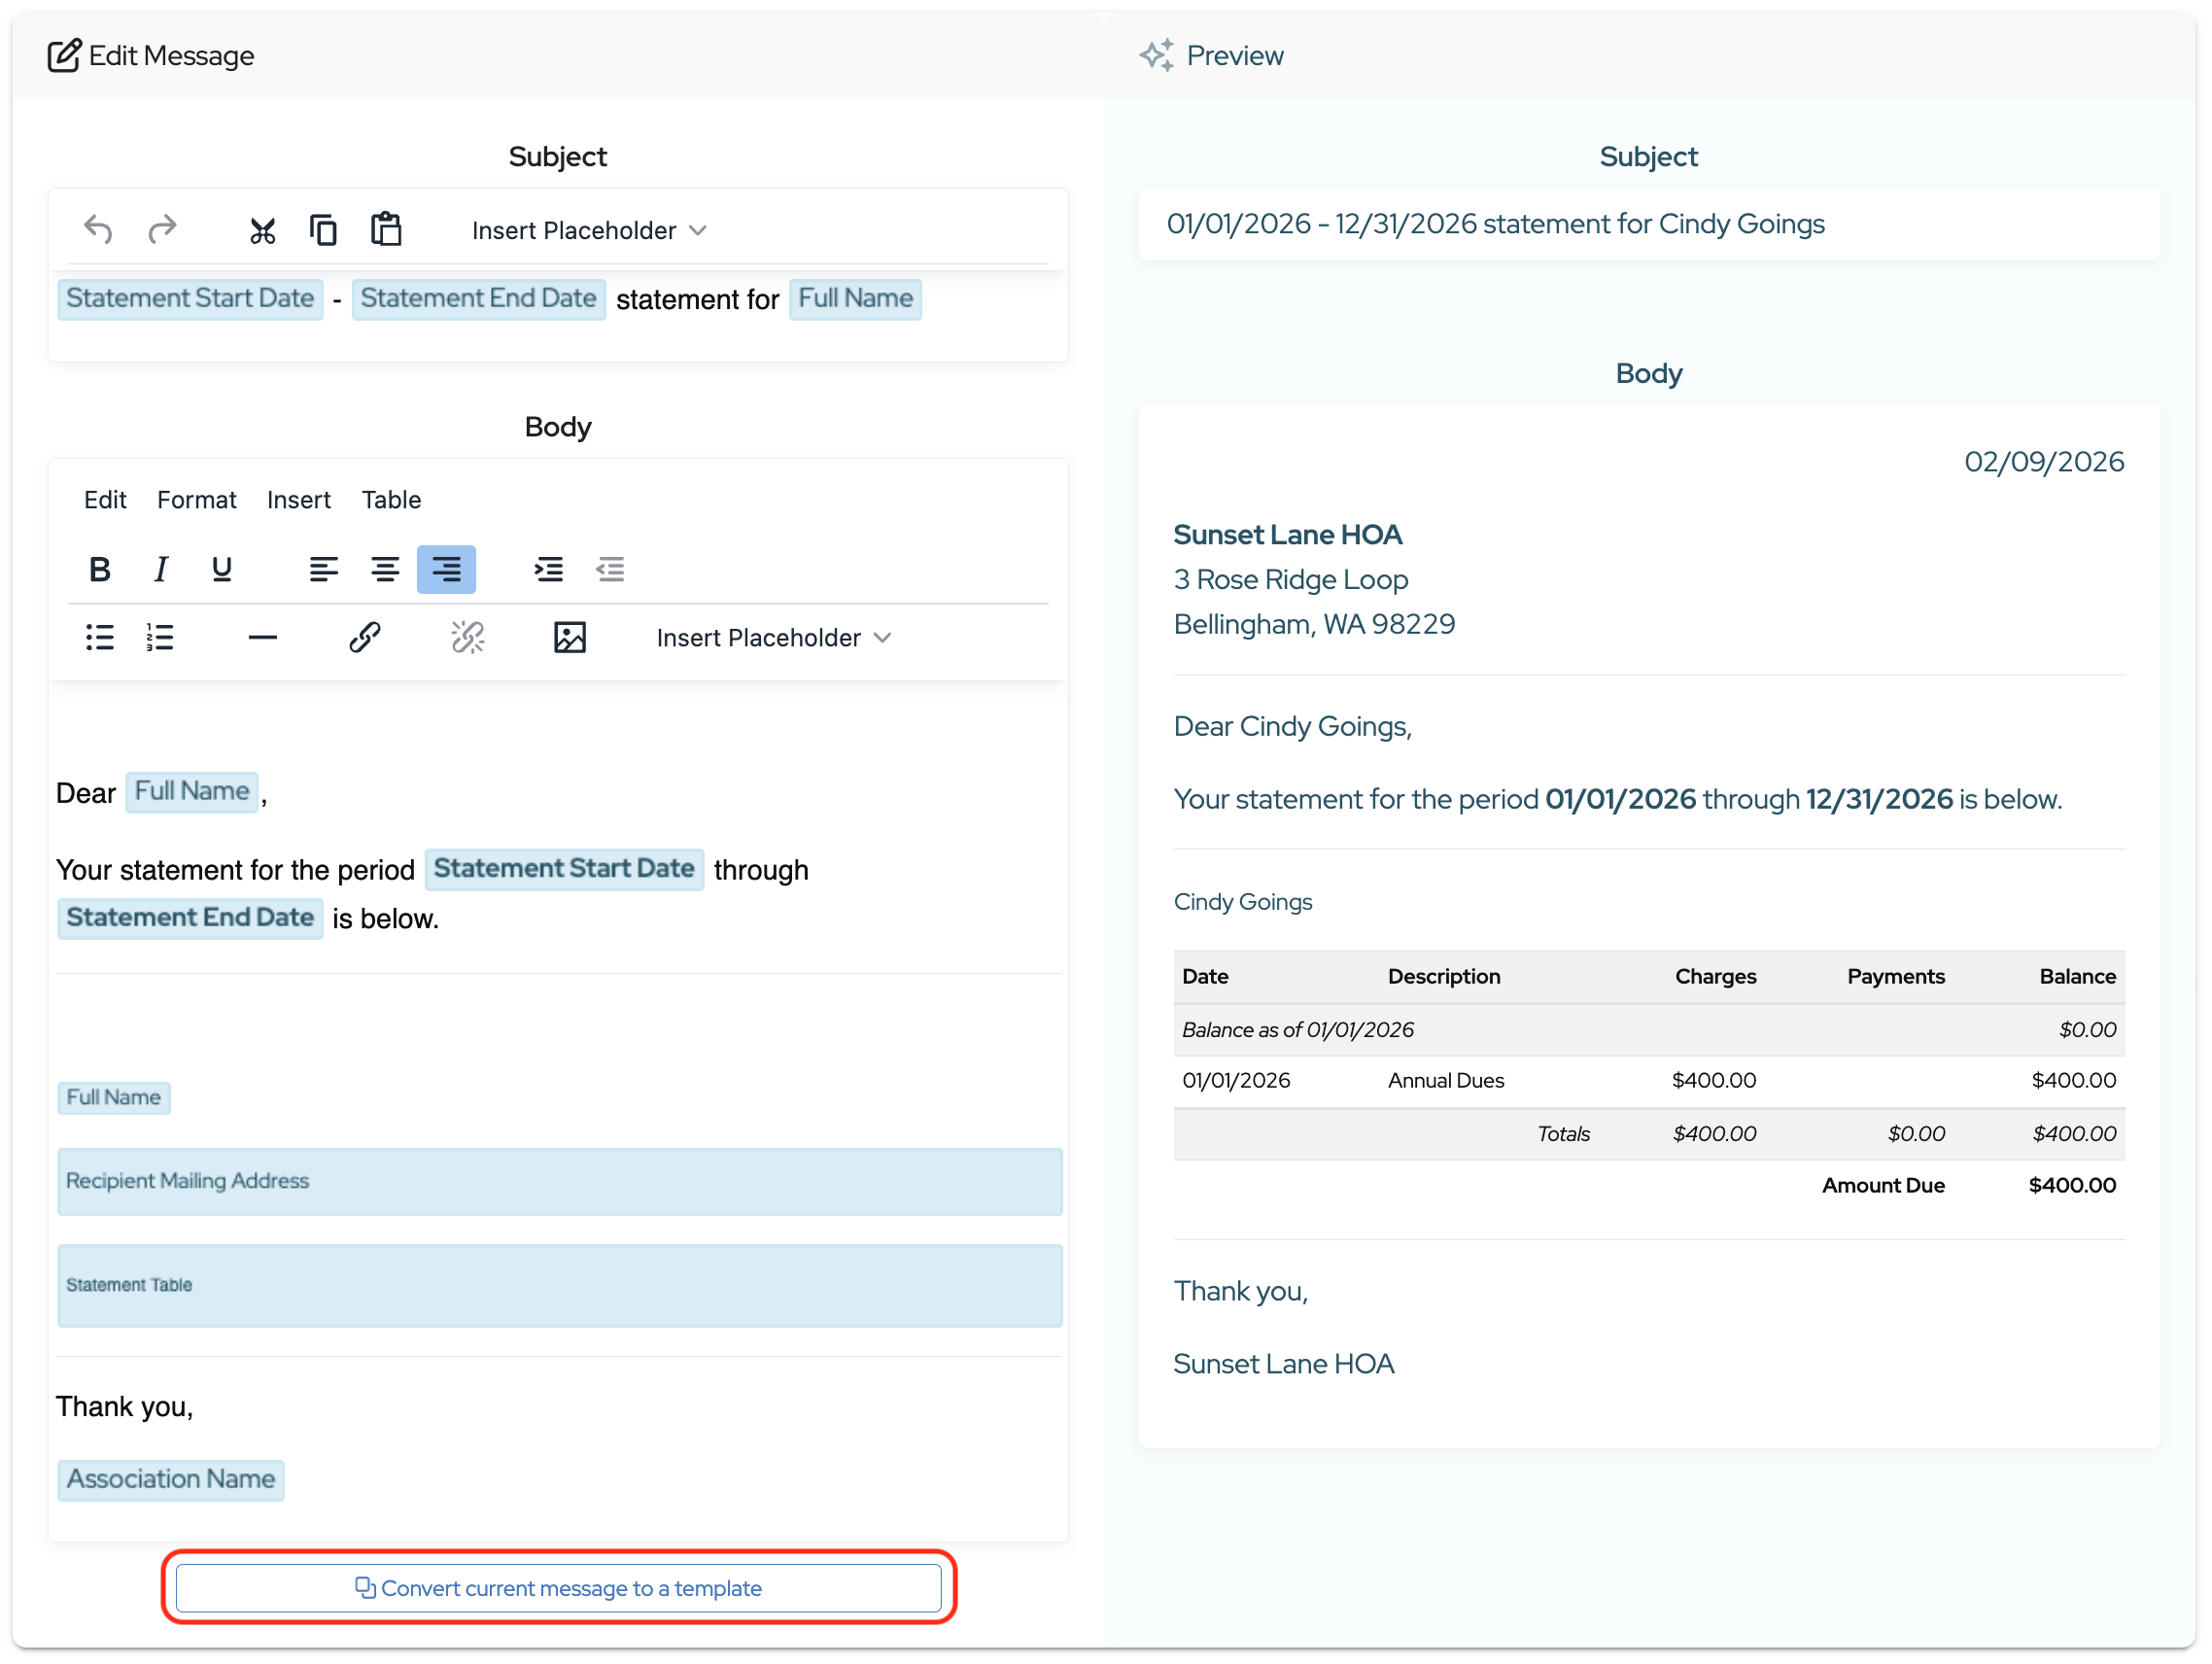
Task: Click the copy icon in subject toolbar
Action: pyautogui.click(x=323, y=230)
